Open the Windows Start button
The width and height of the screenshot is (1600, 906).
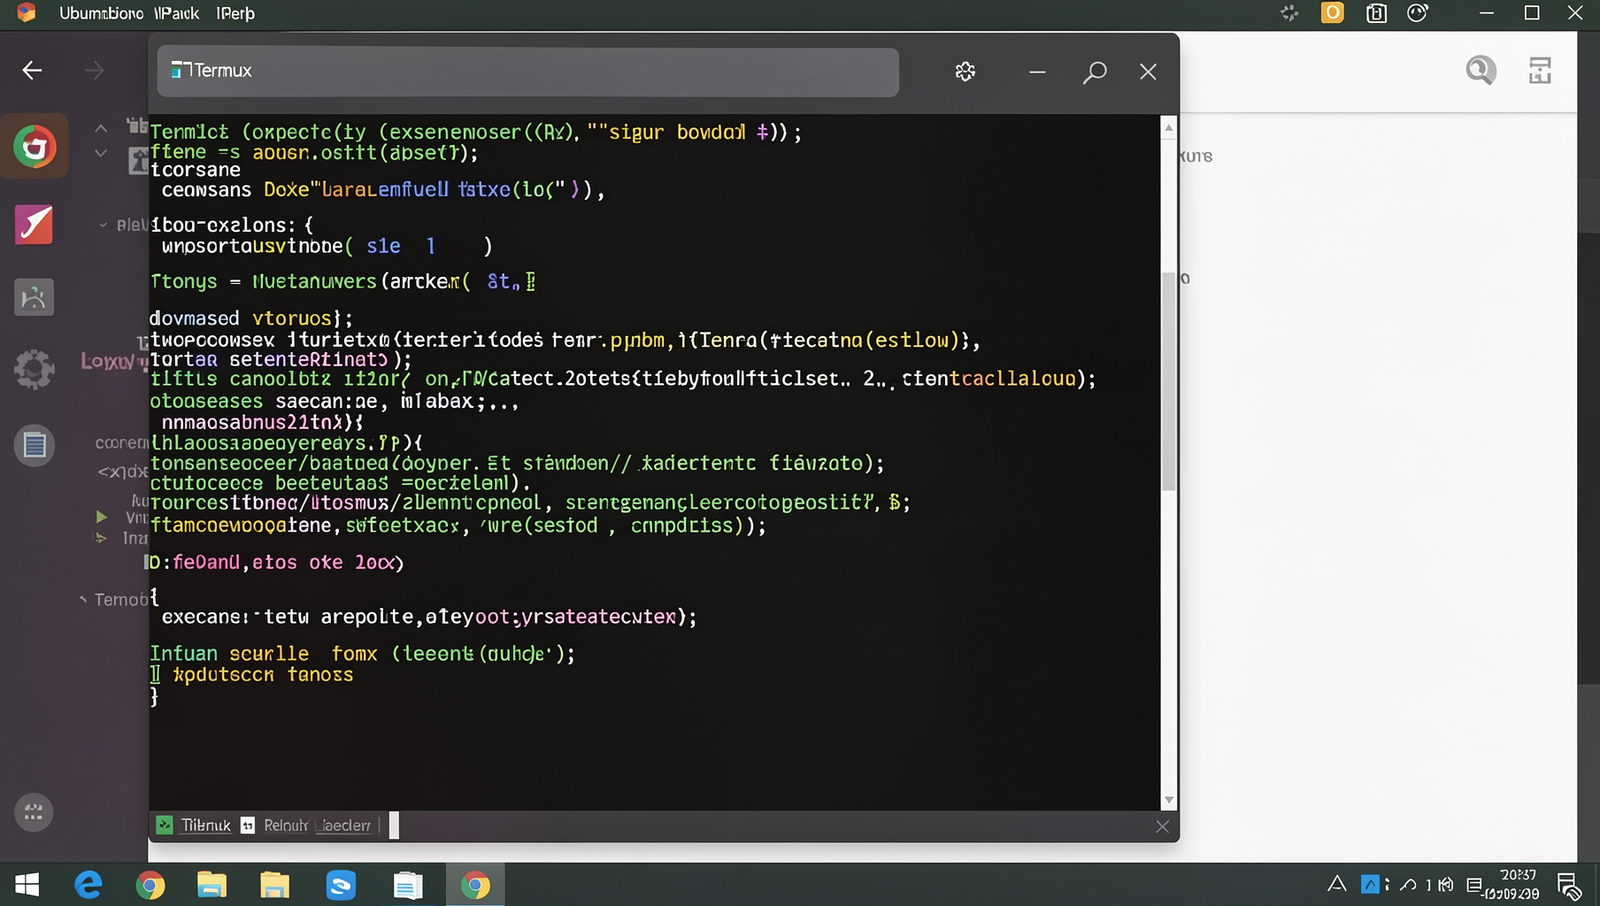coord(27,885)
